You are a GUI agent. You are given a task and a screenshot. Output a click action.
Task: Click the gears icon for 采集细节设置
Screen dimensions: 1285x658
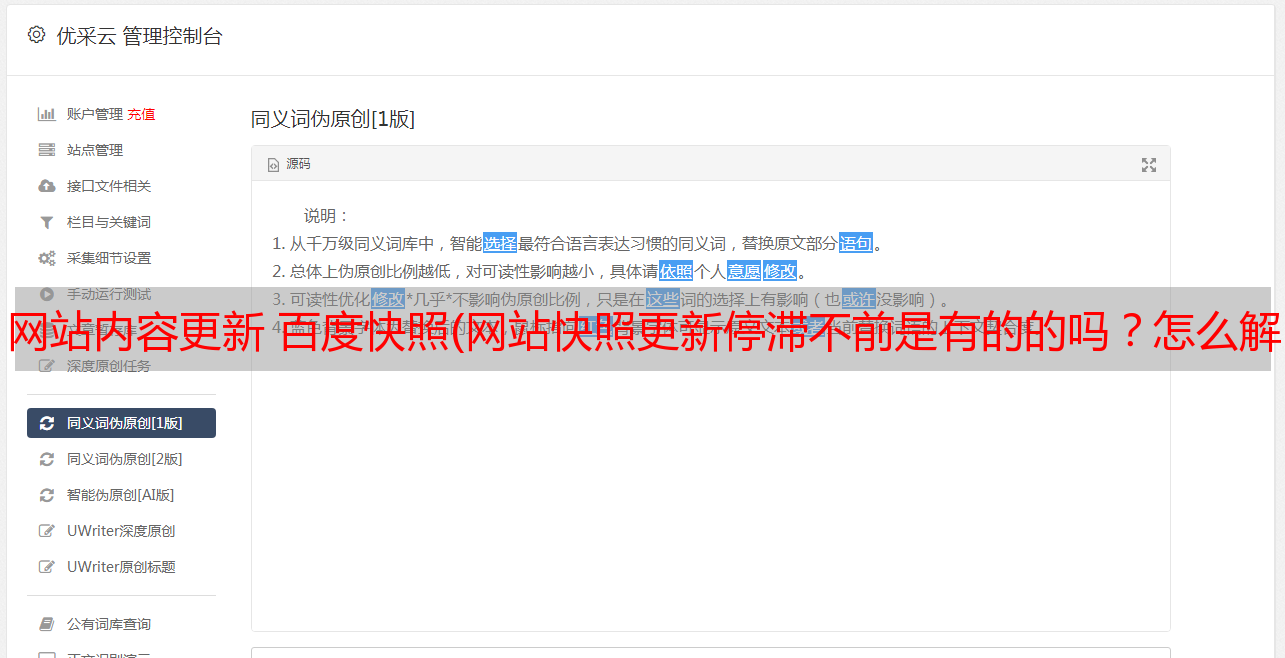point(46,258)
